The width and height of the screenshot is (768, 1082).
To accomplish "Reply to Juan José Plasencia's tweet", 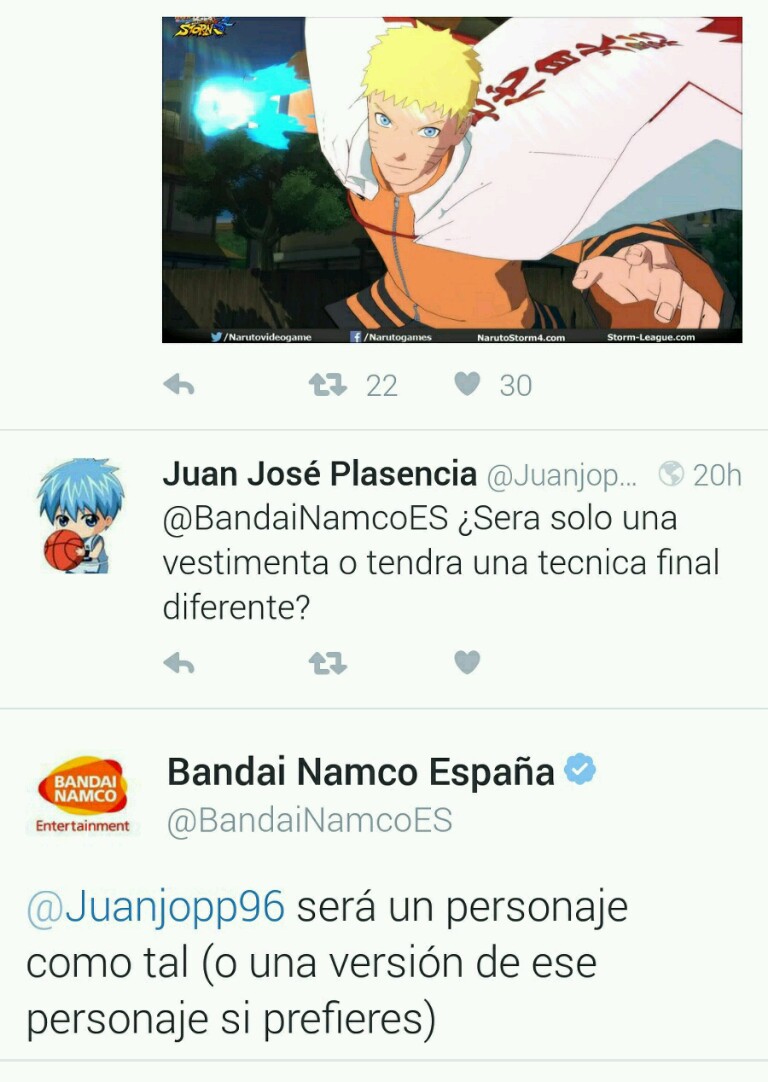I will pos(179,662).
